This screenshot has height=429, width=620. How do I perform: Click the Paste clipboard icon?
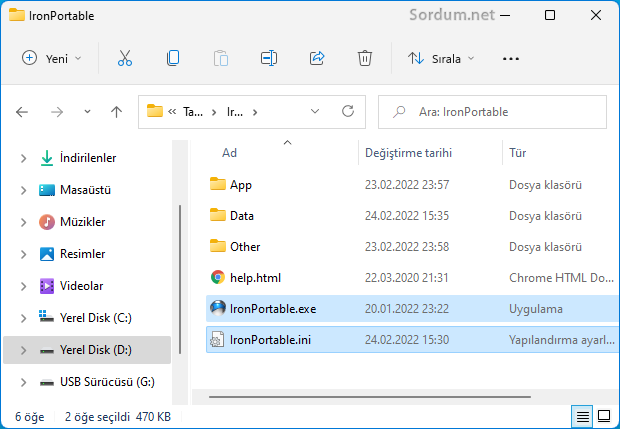(221, 59)
